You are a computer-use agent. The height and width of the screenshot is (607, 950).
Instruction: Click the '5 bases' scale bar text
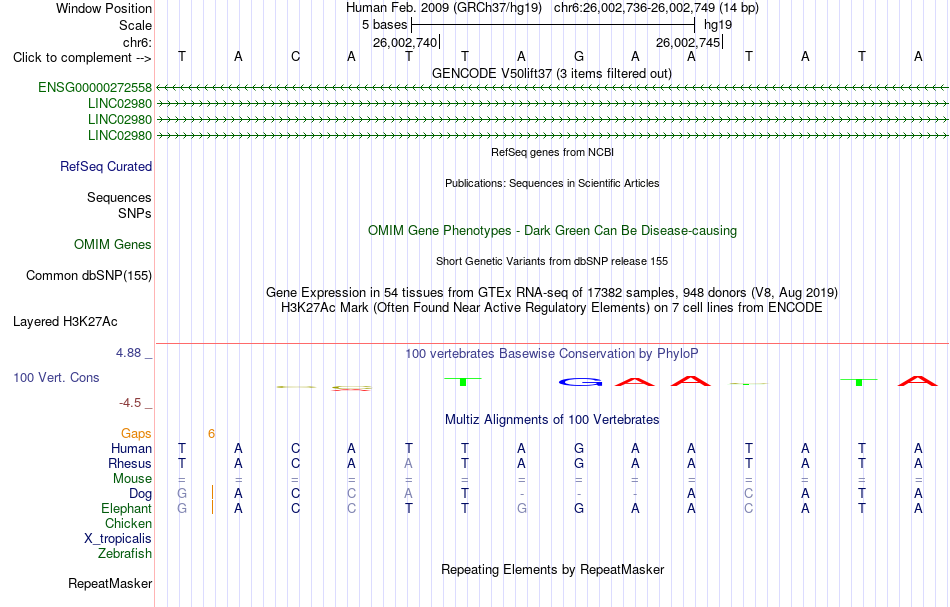click(385, 25)
